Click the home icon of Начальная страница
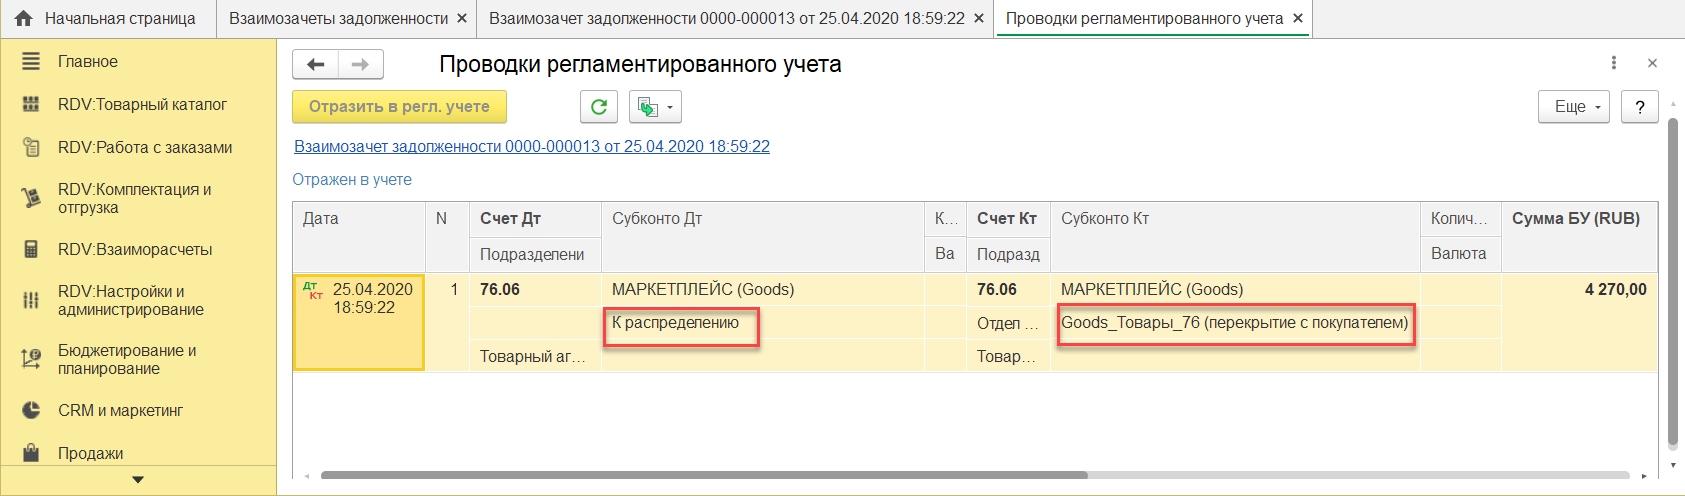 click(24, 18)
